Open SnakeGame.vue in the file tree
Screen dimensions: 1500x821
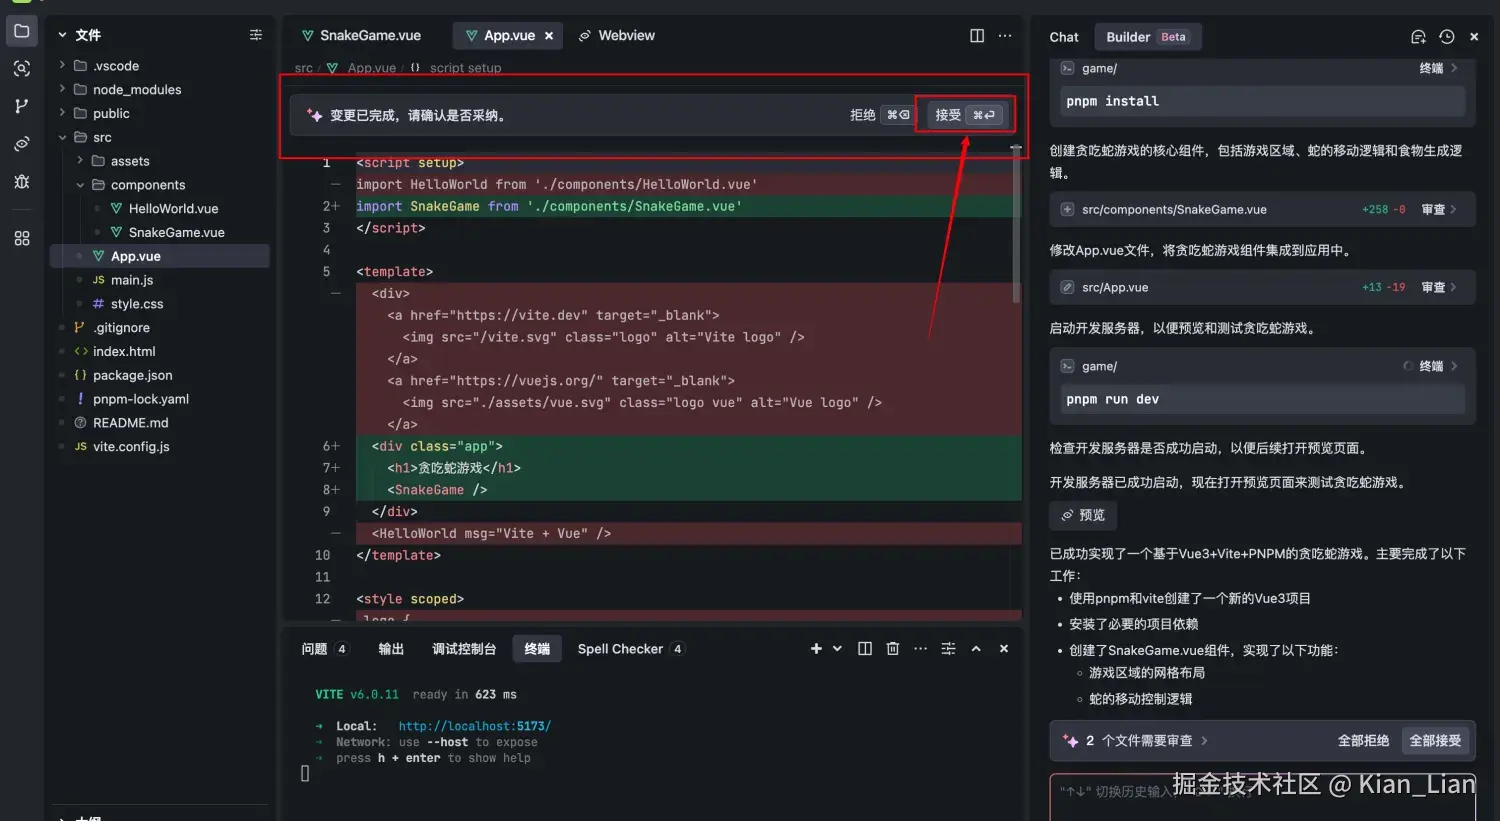[176, 233]
